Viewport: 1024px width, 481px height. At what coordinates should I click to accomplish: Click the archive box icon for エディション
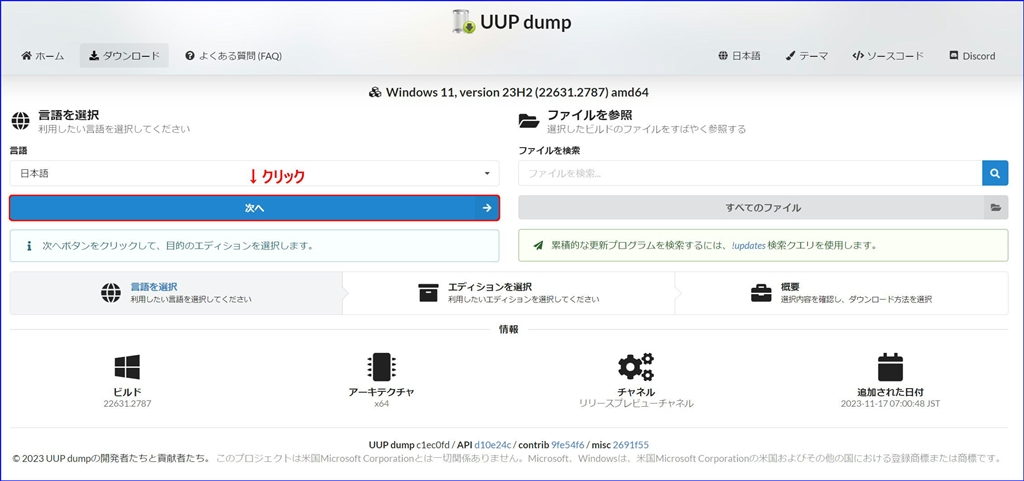(428, 293)
